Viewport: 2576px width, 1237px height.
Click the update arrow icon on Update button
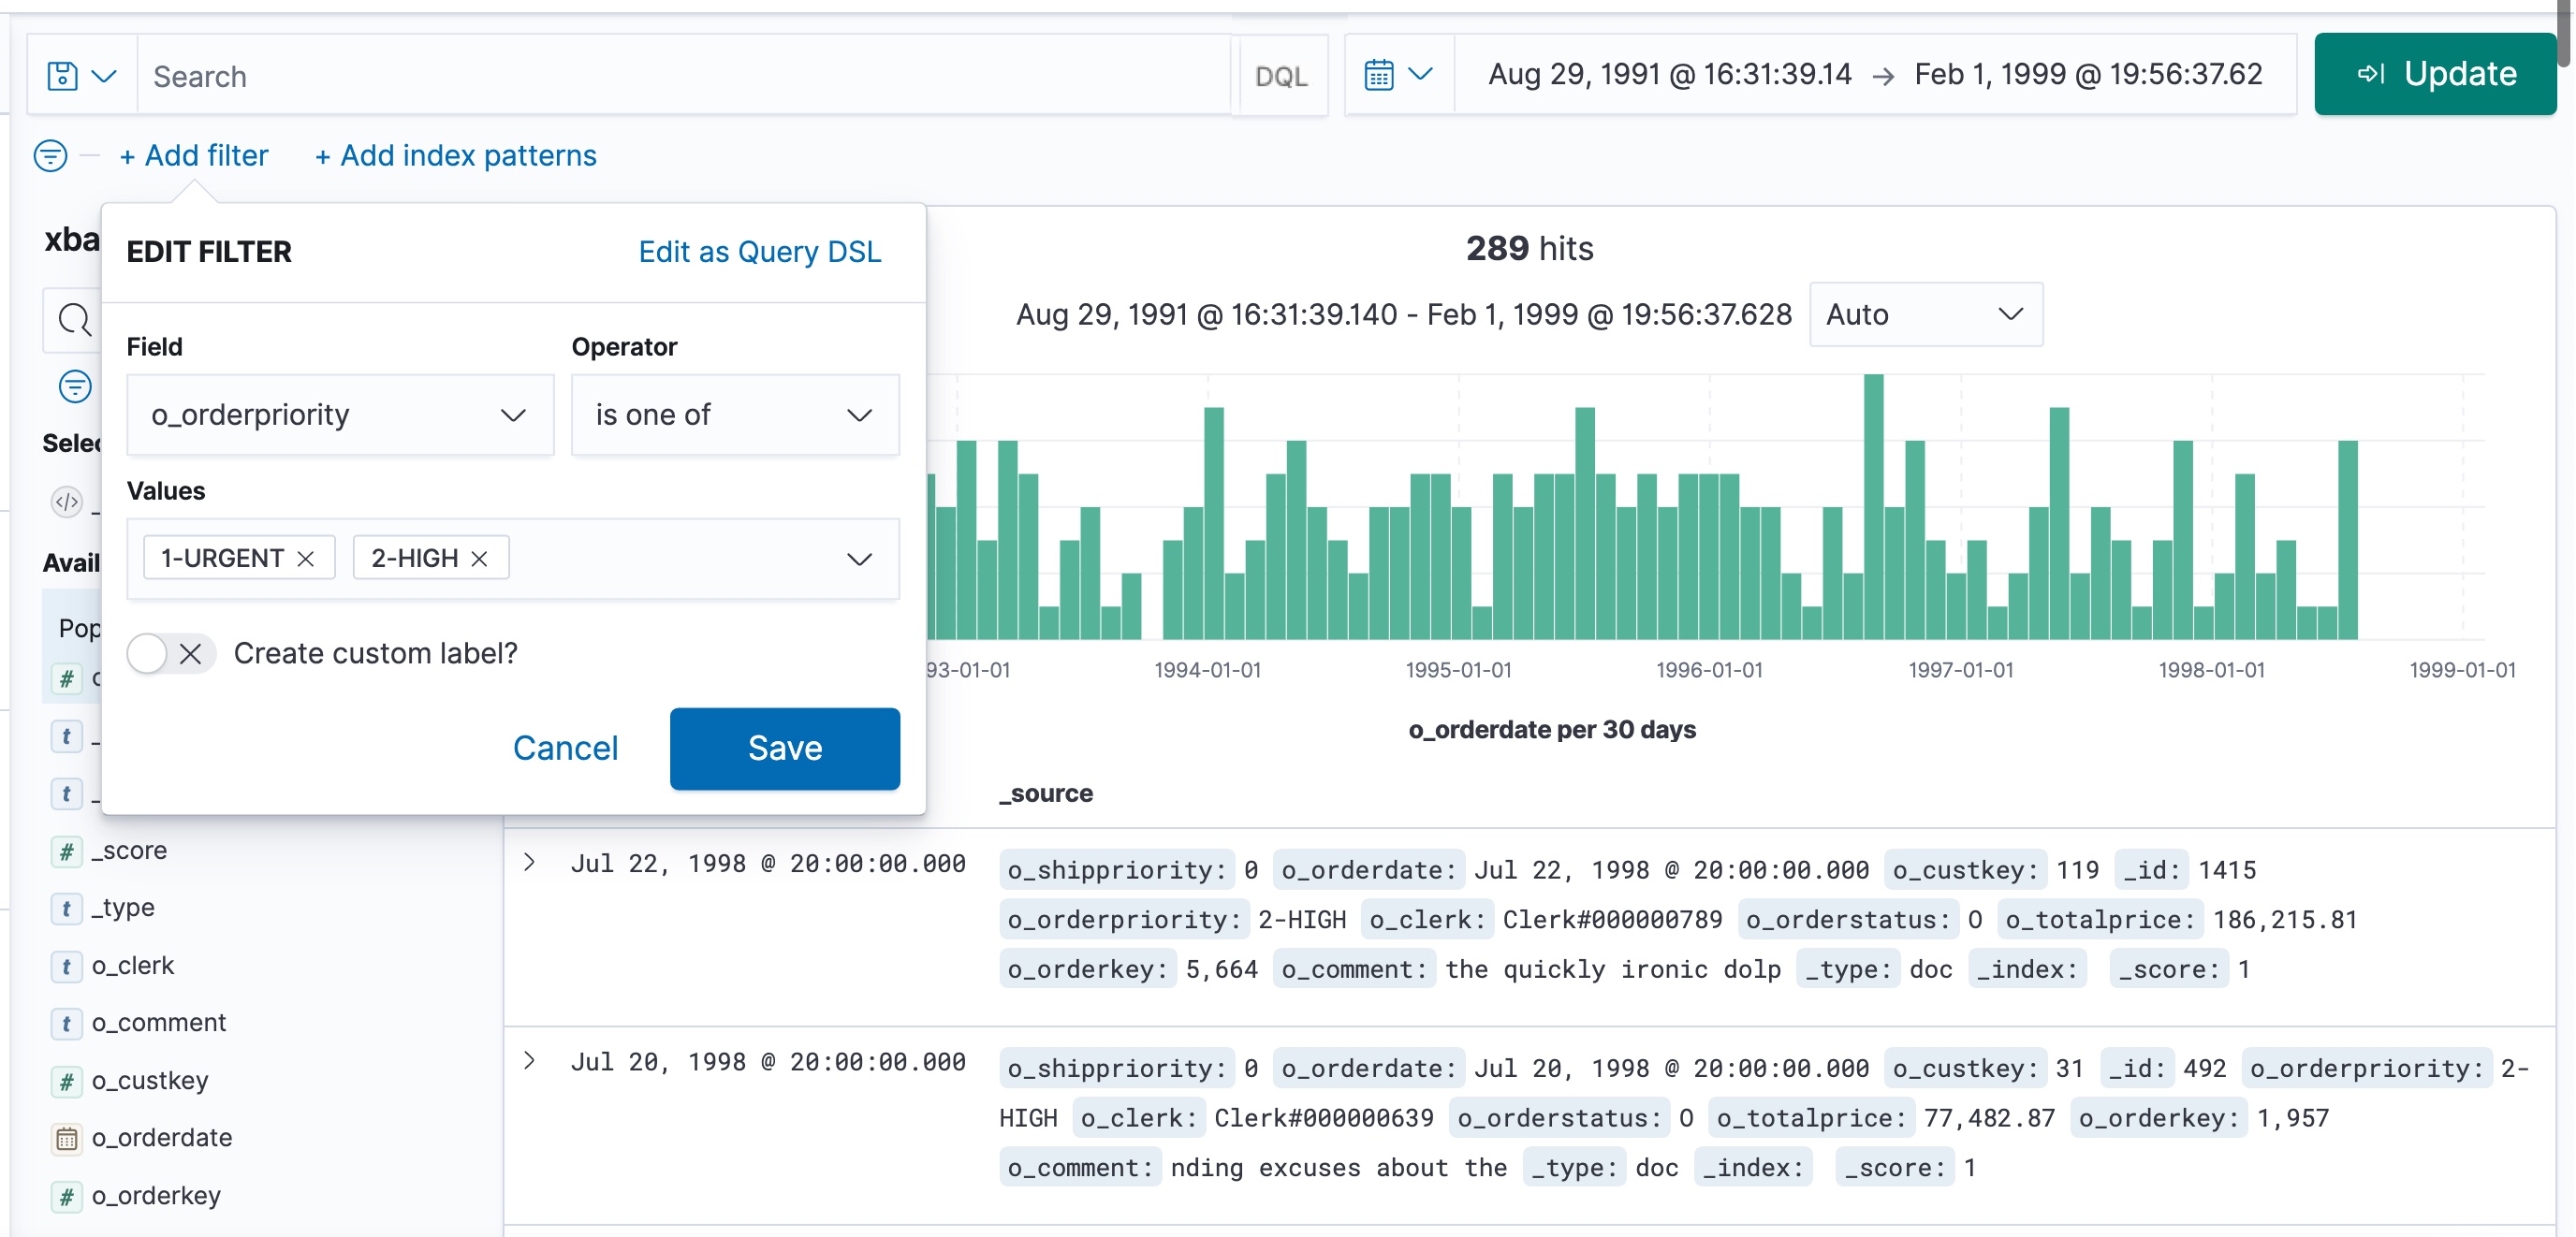pyautogui.click(x=2371, y=74)
